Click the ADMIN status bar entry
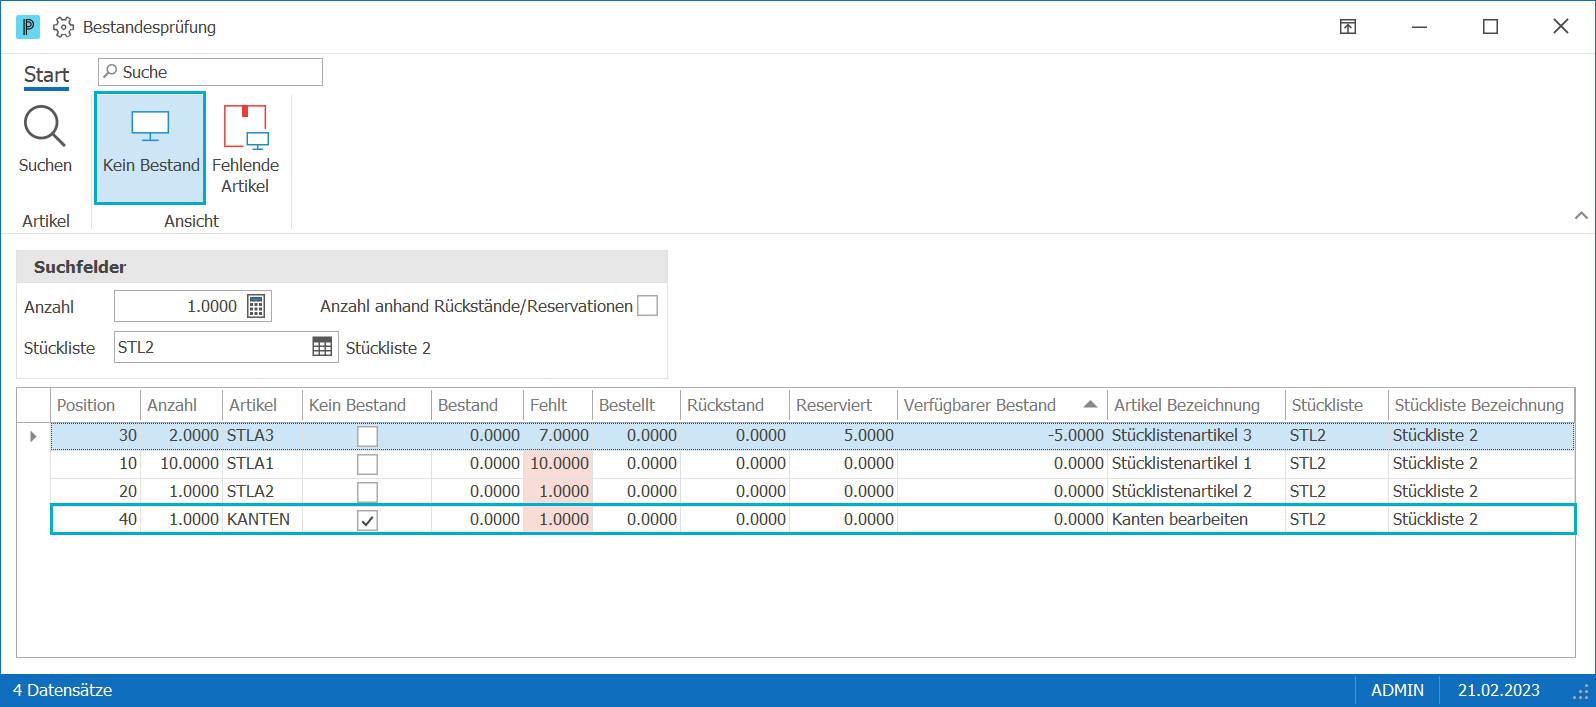 tap(1397, 690)
